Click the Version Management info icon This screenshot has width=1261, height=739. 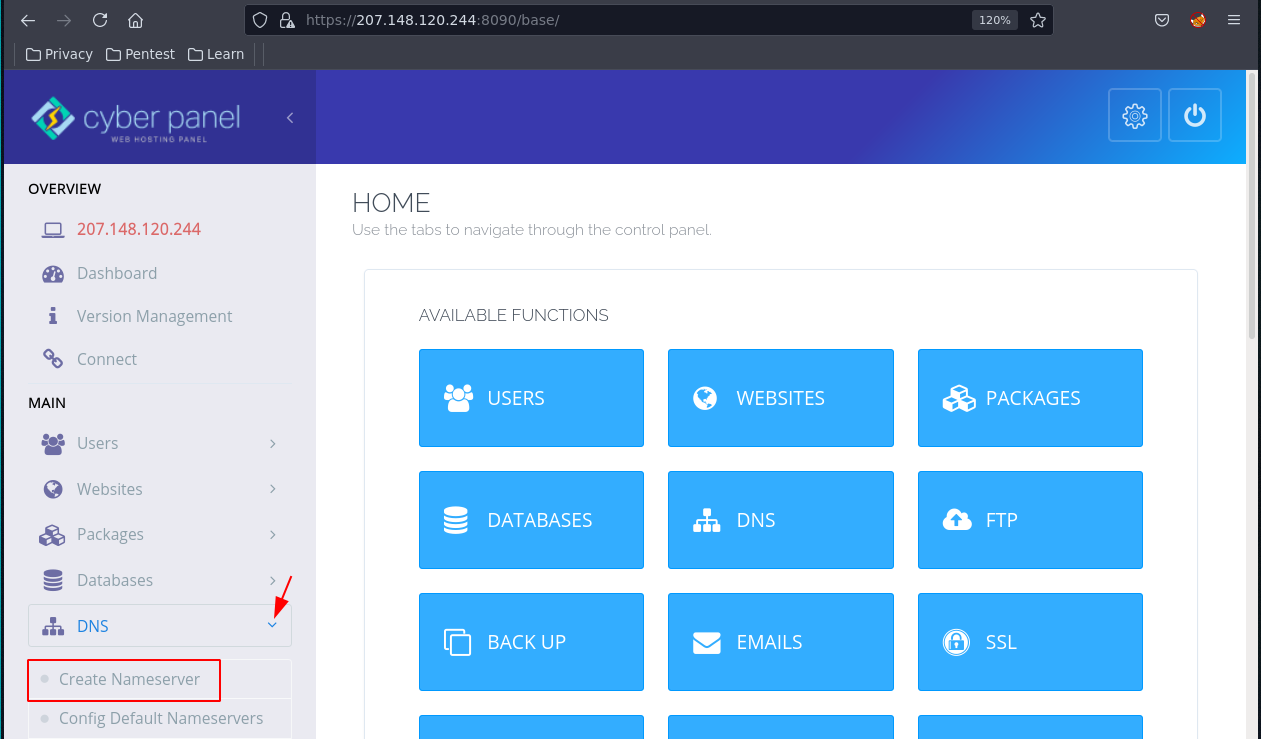click(53, 316)
